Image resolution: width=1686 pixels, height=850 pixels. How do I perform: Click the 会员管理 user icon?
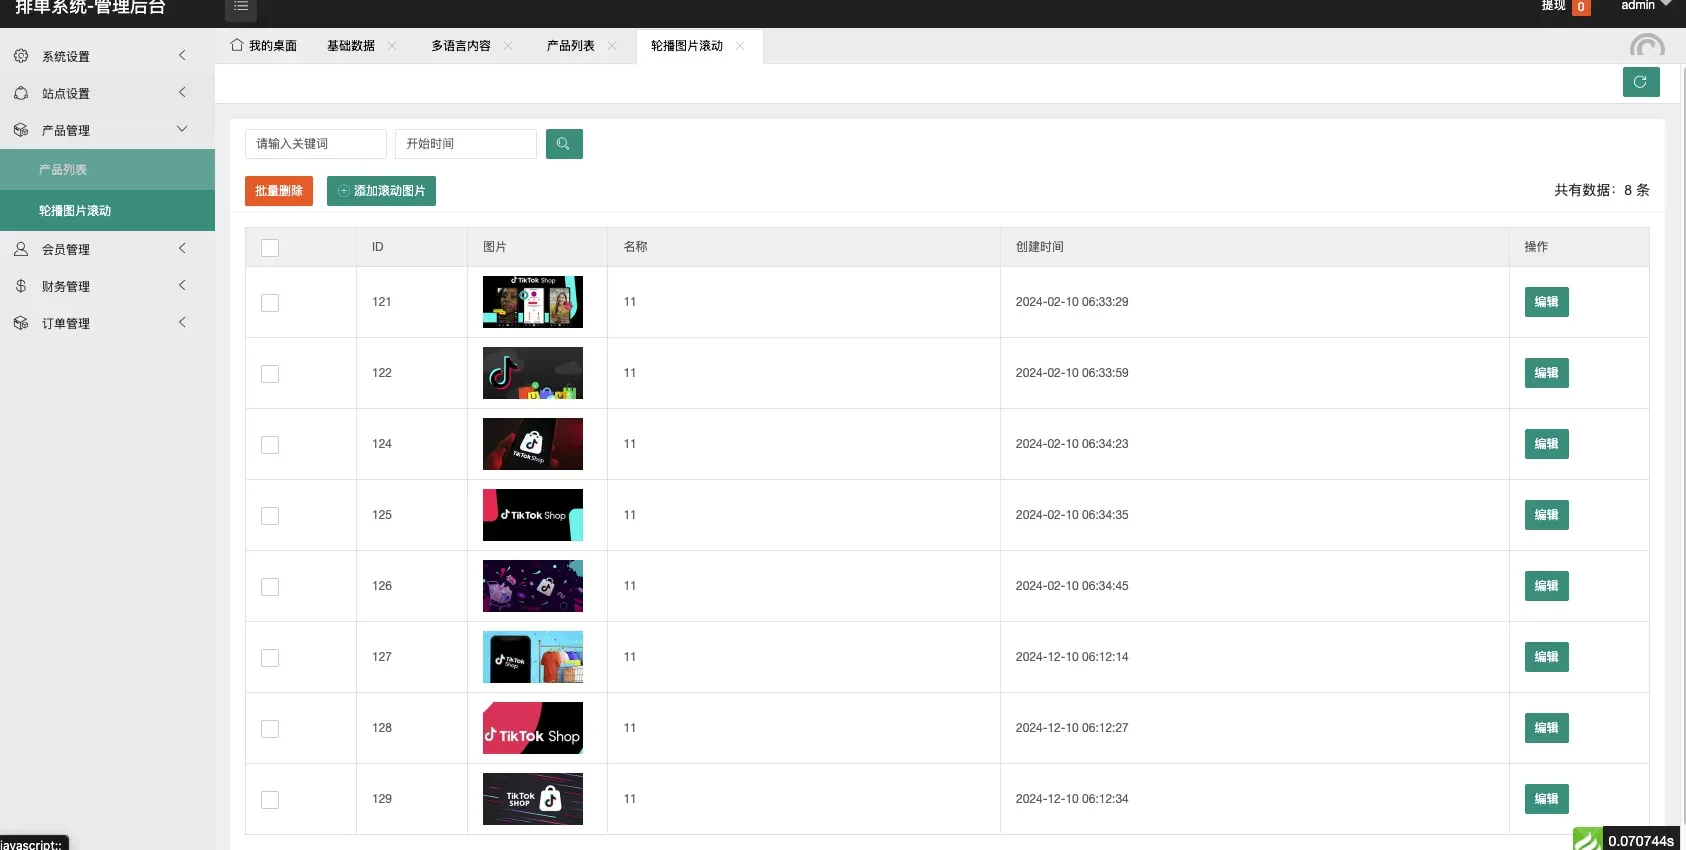coord(21,249)
